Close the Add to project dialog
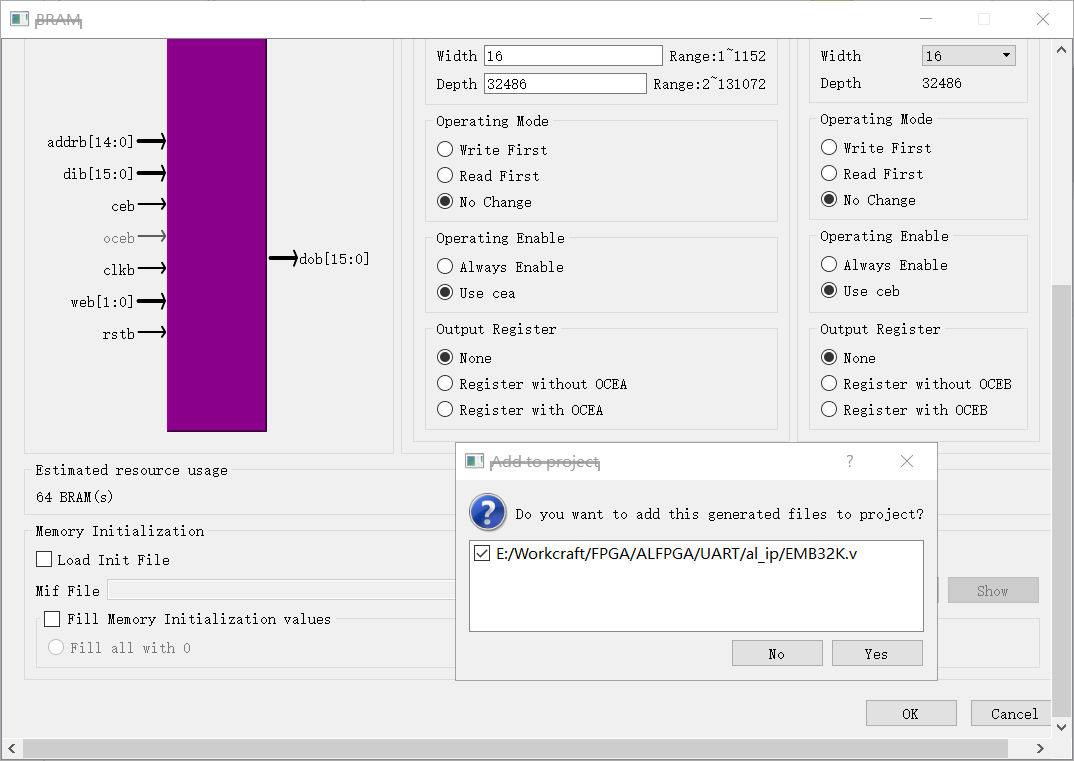1074x761 pixels. tap(907, 461)
